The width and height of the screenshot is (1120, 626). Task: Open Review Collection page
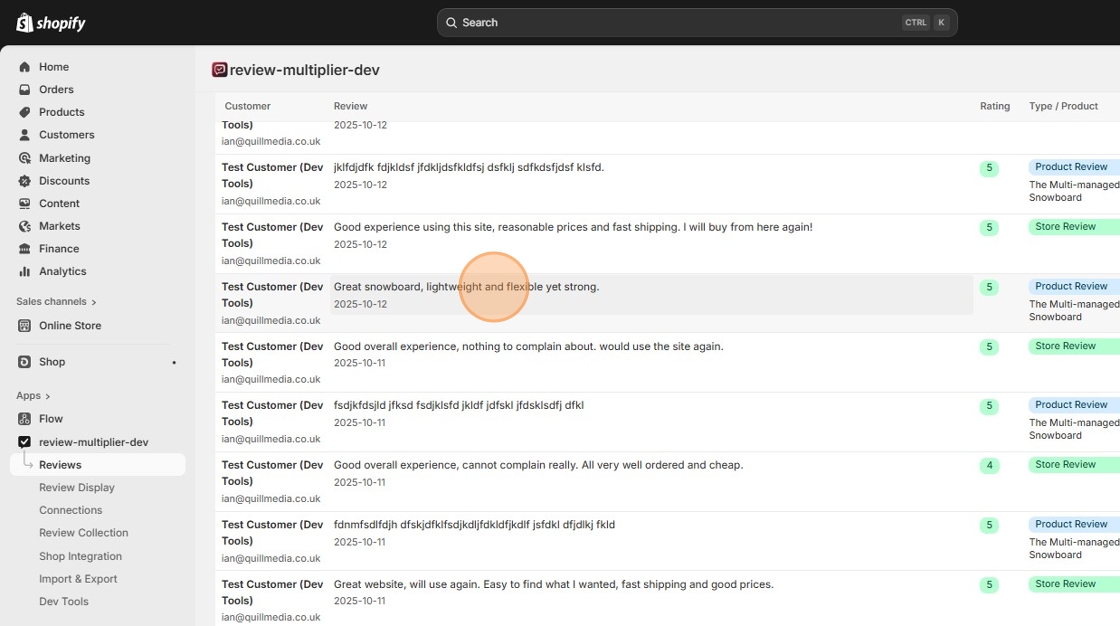[84, 533]
